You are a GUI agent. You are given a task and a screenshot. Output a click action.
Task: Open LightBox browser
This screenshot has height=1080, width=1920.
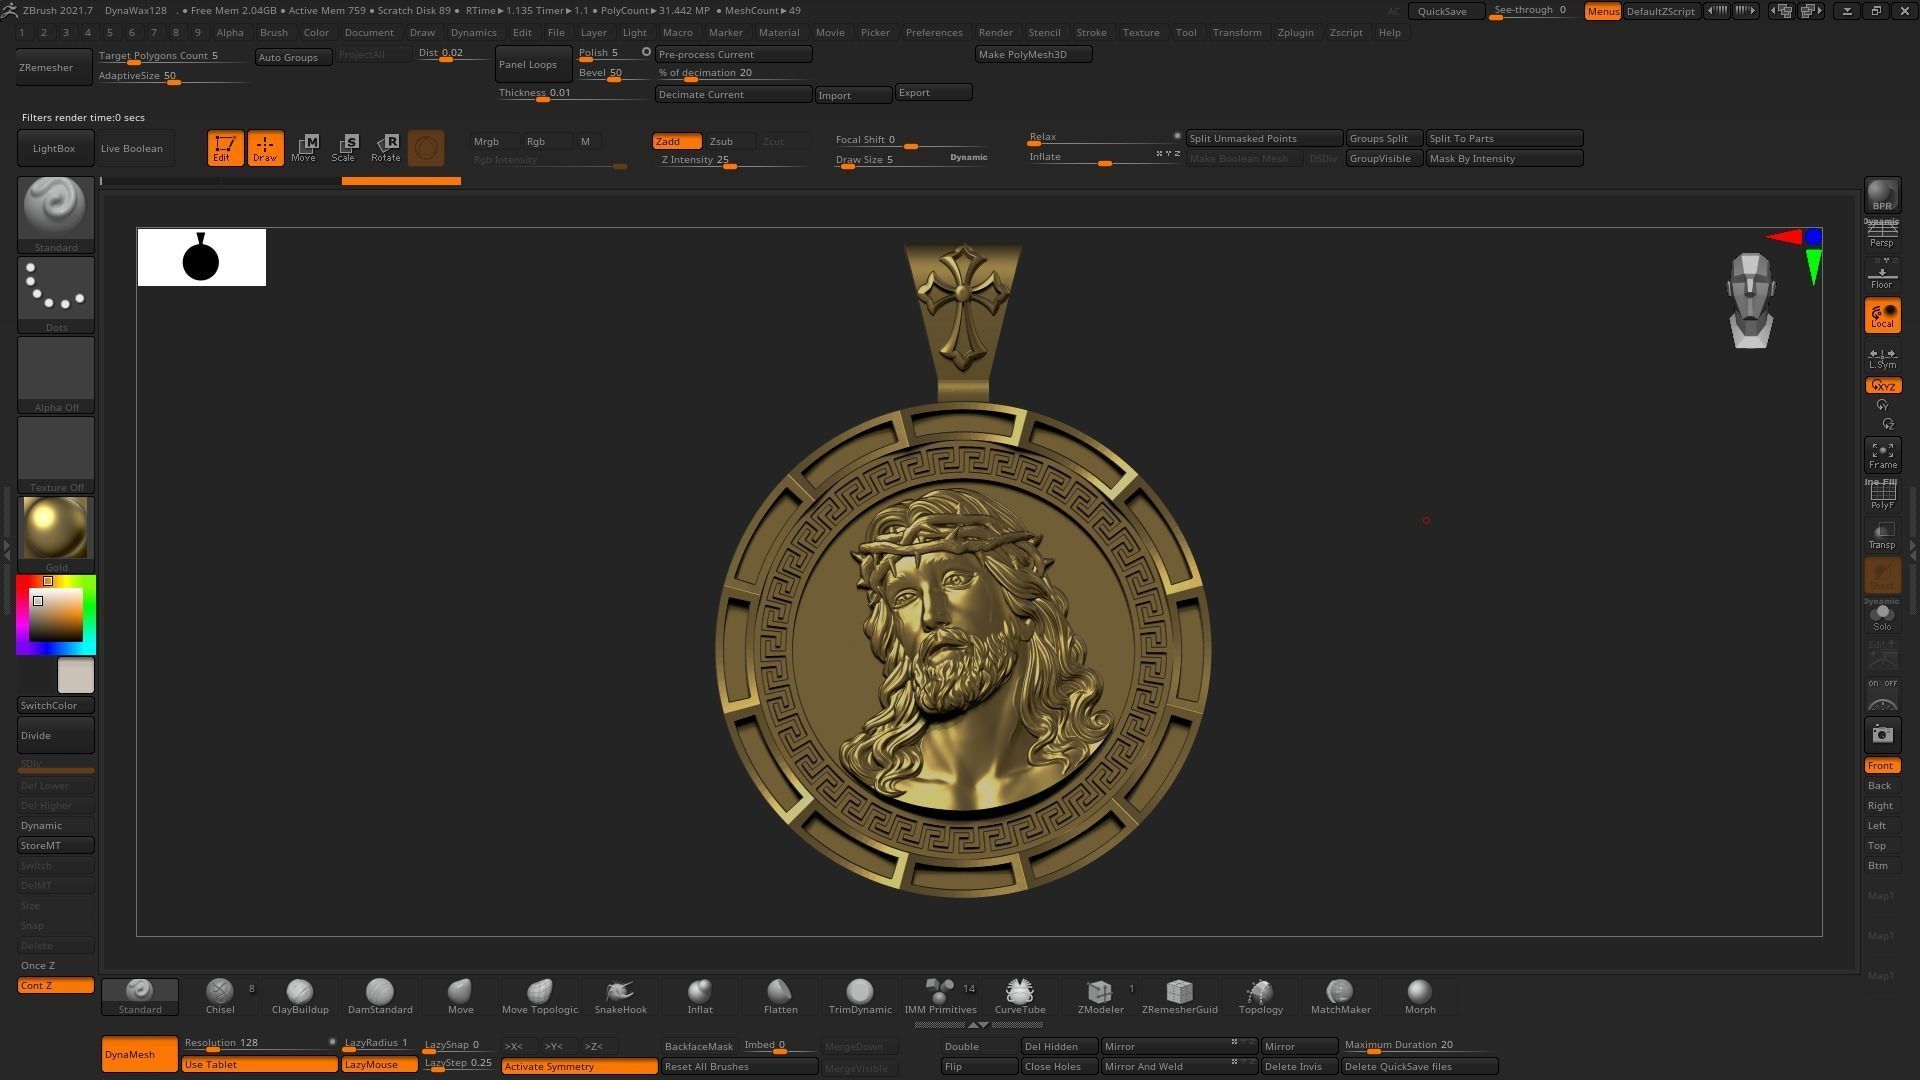(54, 148)
